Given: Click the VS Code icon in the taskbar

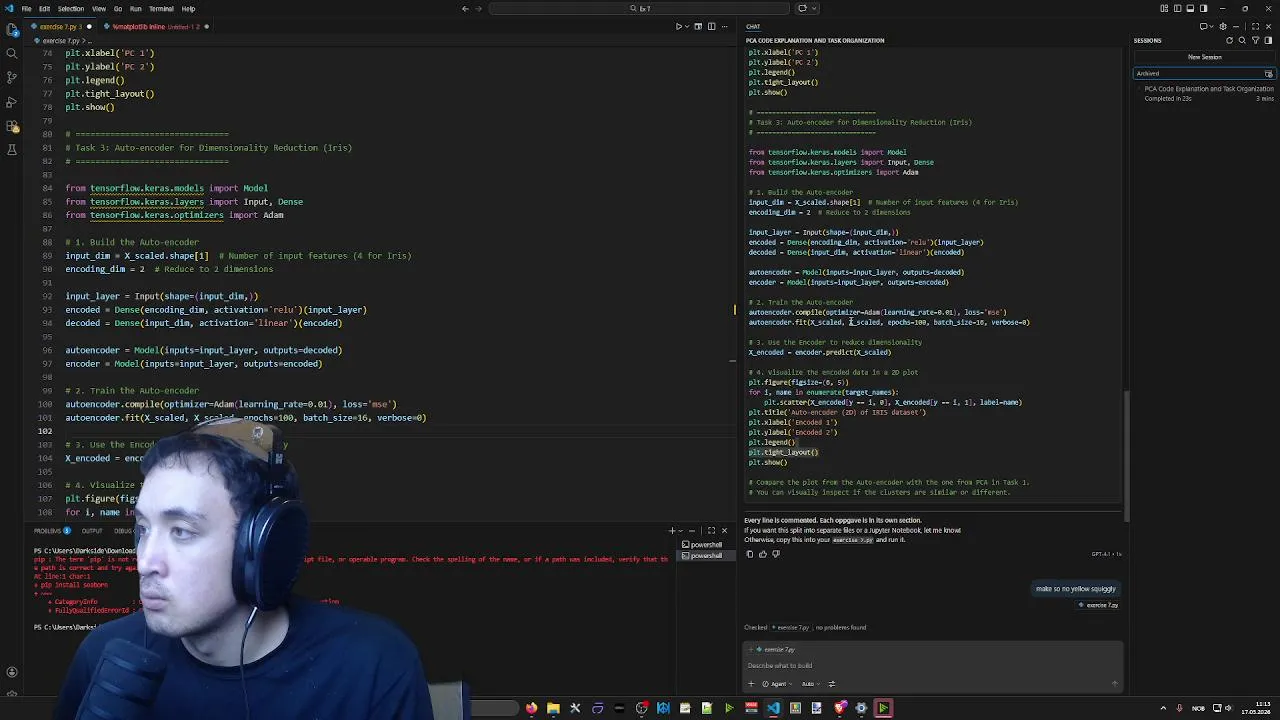Looking at the screenshot, I should tap(773, 708).
